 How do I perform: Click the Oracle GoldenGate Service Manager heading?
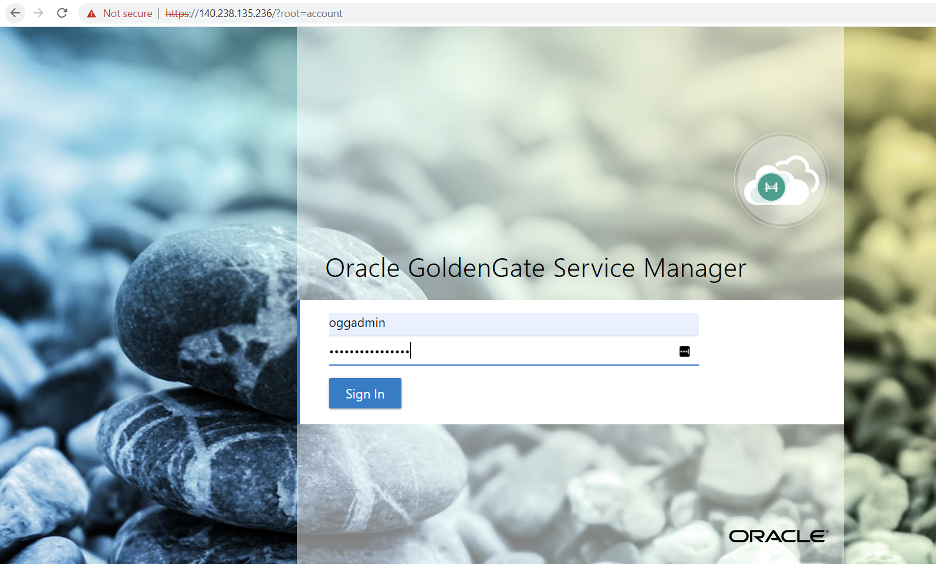pos(535,268)
